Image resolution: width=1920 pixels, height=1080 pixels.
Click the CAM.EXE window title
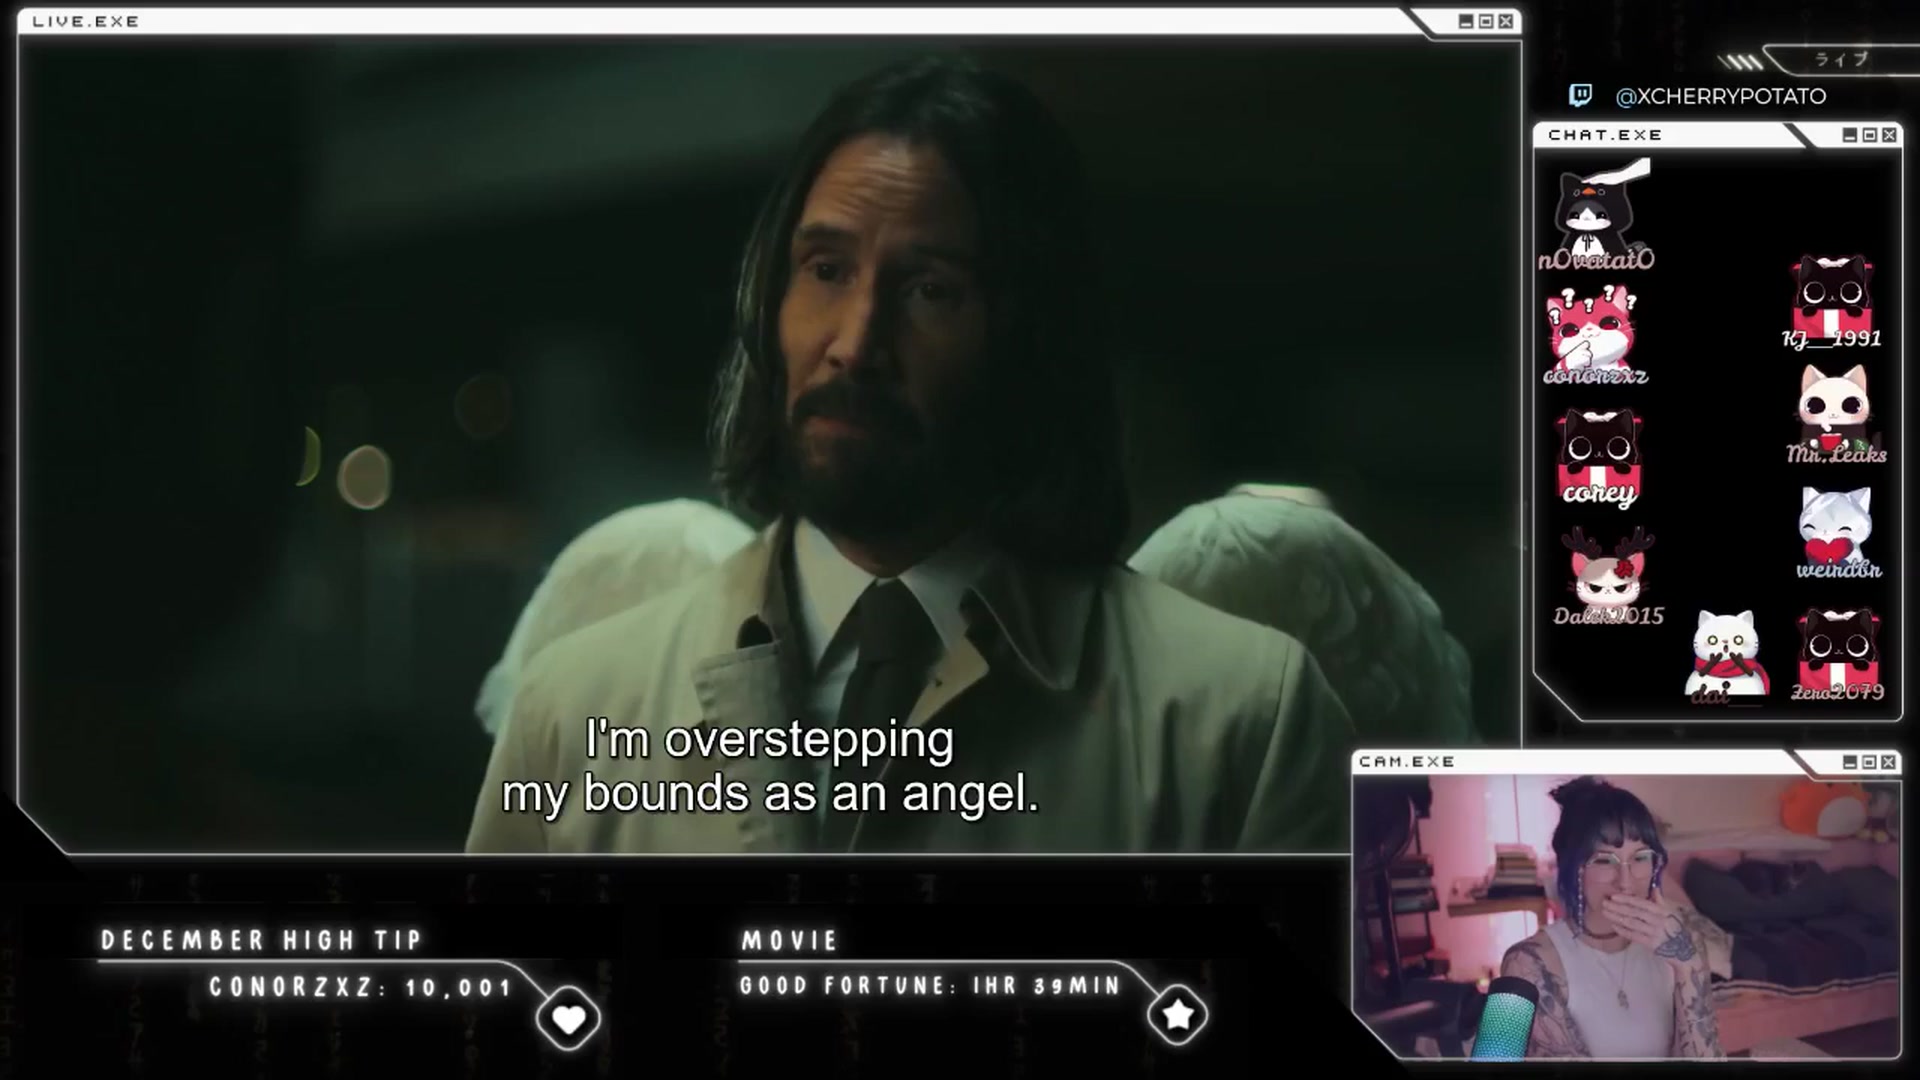point(1407,762)
